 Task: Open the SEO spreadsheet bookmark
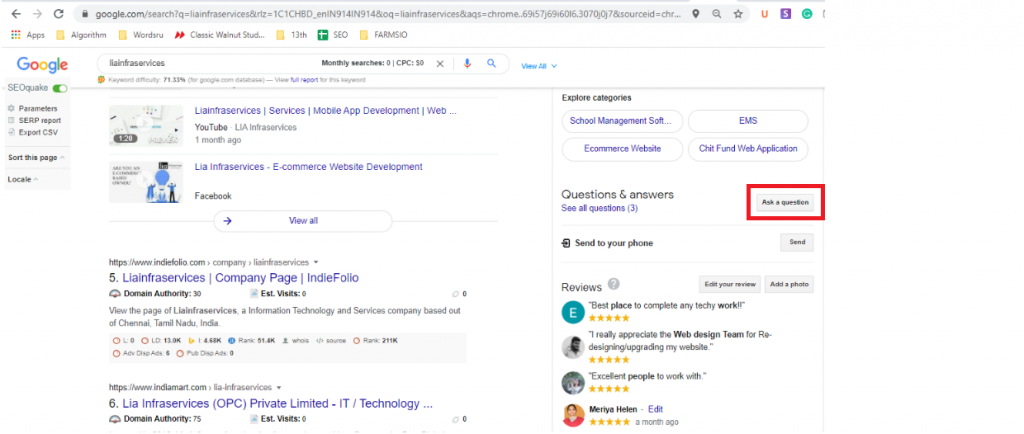[332, 35]
